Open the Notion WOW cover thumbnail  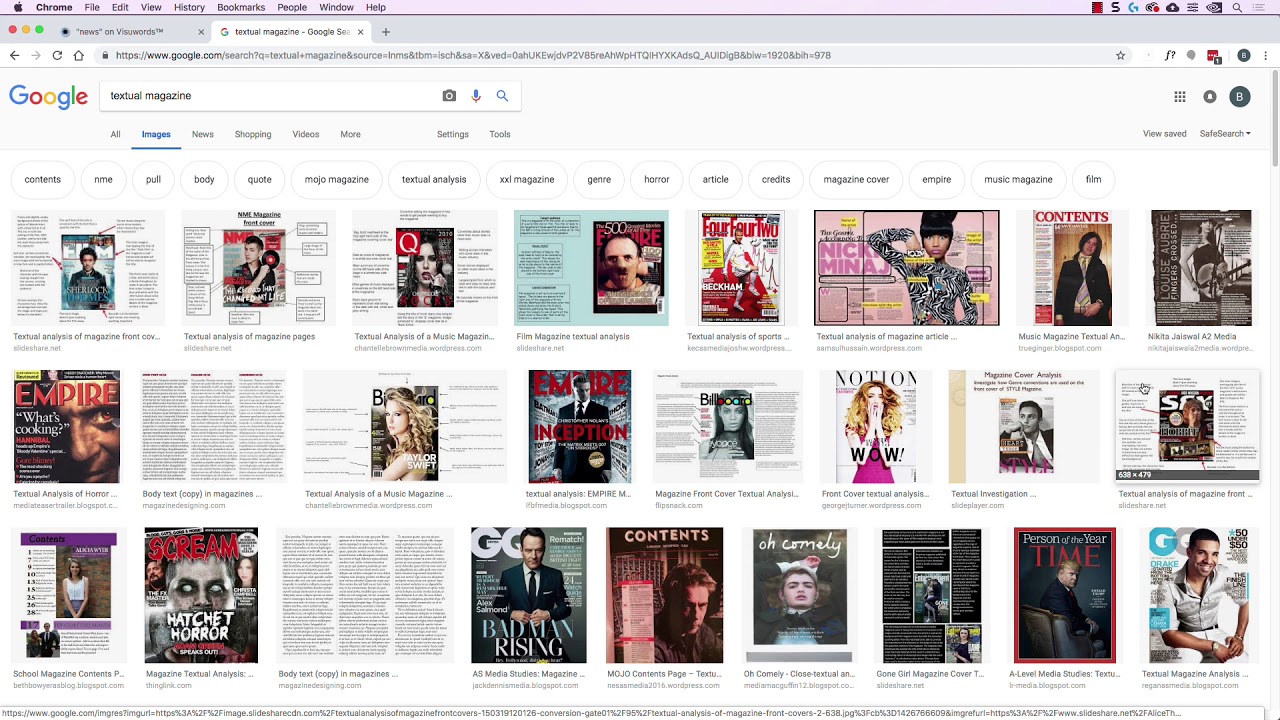pos(876,427)
